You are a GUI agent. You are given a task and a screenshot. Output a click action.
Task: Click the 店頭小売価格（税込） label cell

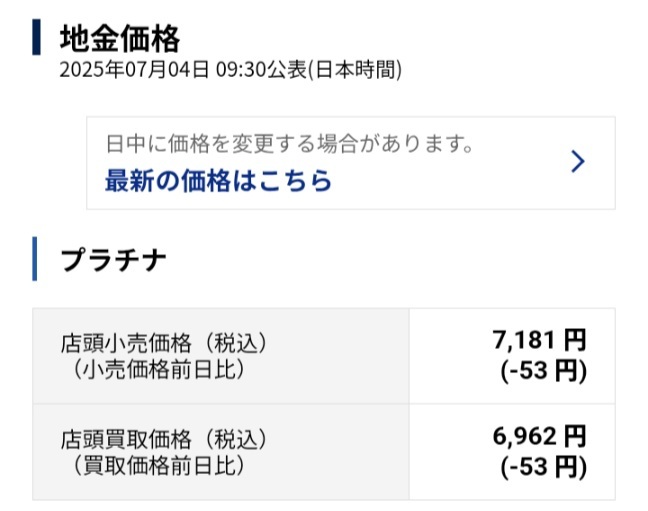221,356
